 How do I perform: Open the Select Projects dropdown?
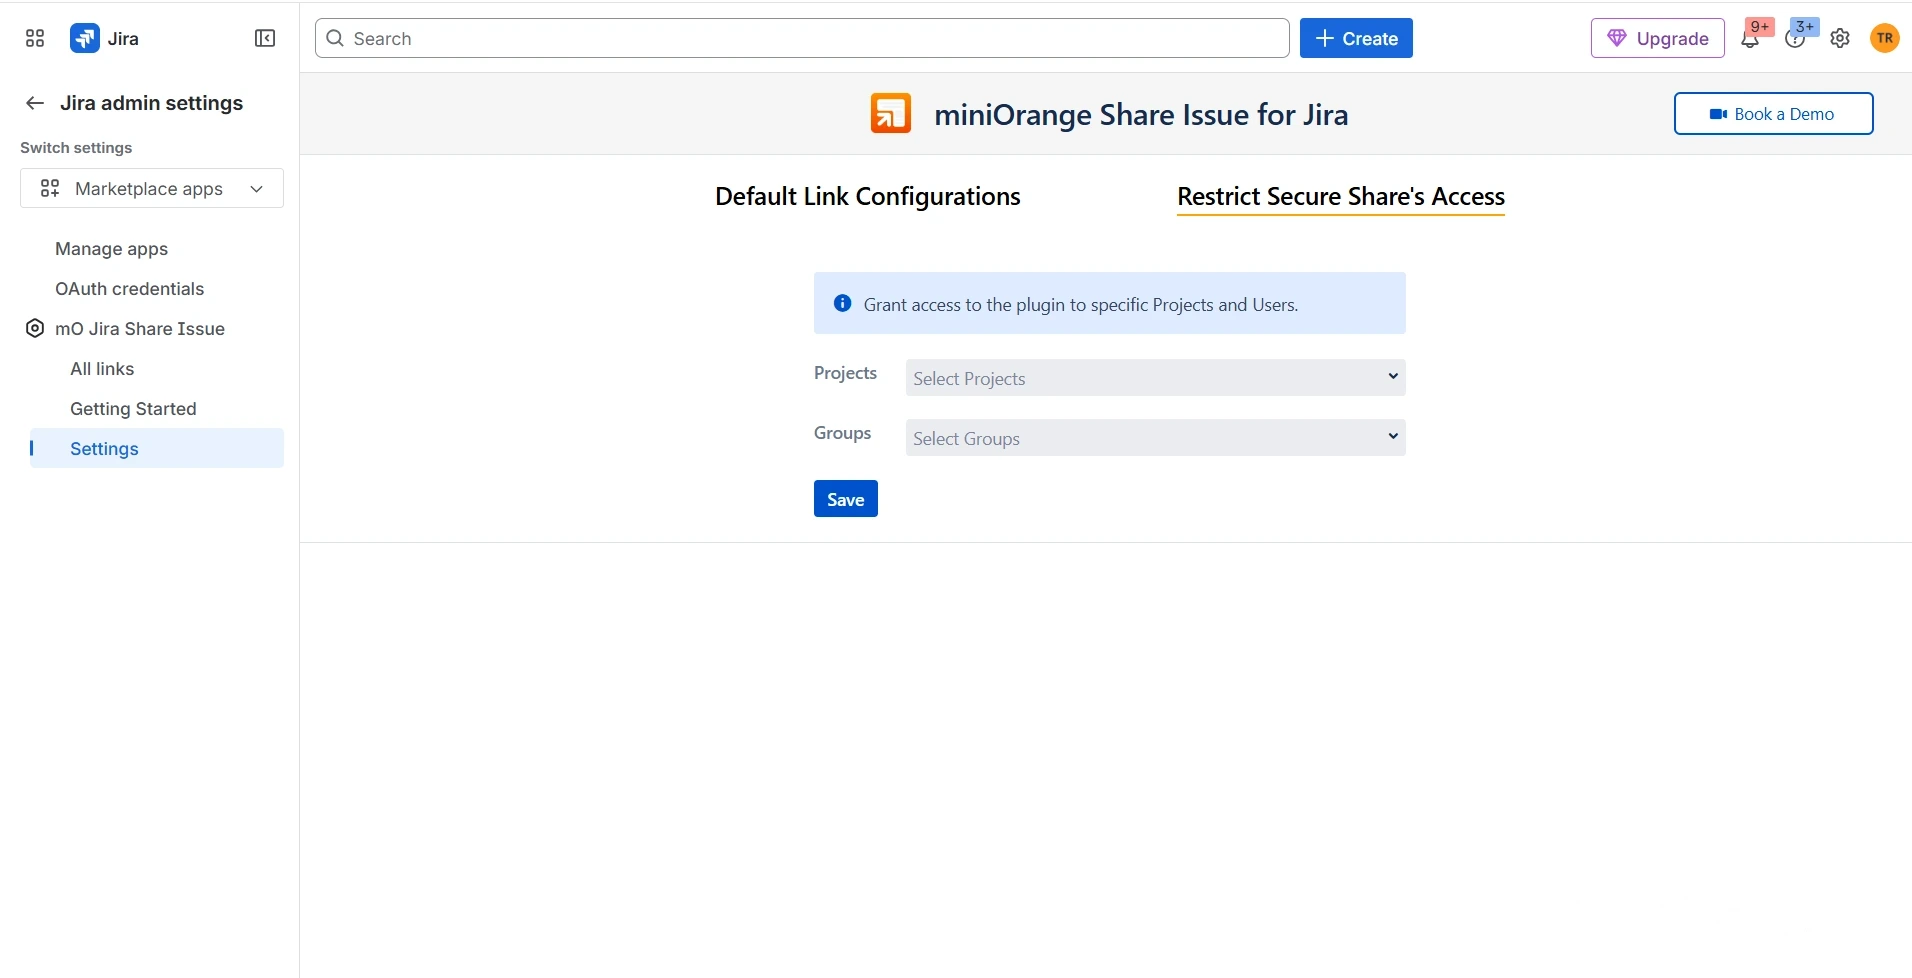click(1155, 377)
